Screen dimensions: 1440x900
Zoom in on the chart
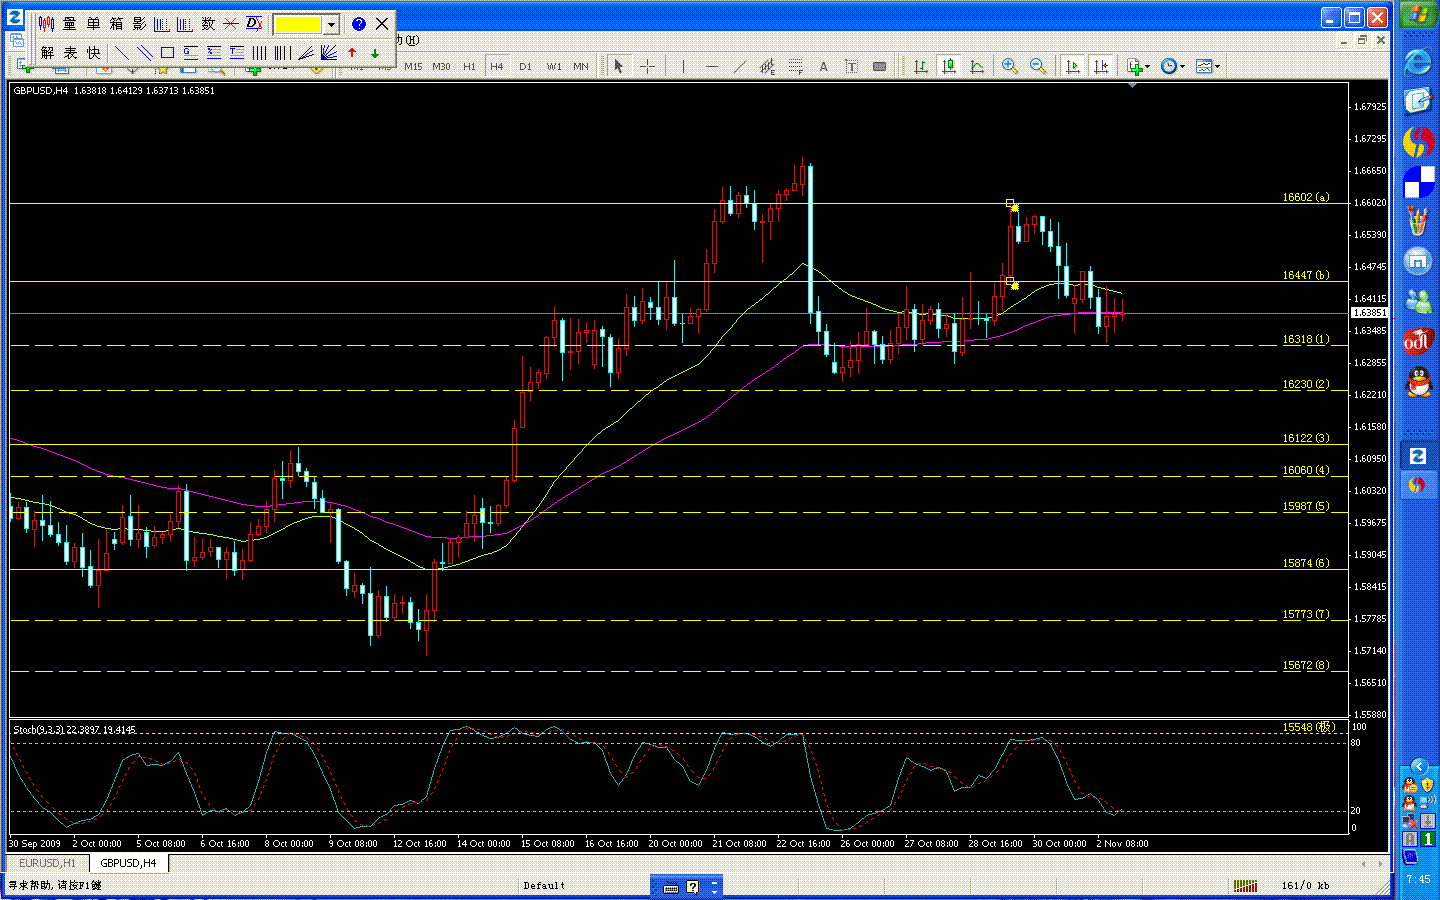pos(1010,67)
